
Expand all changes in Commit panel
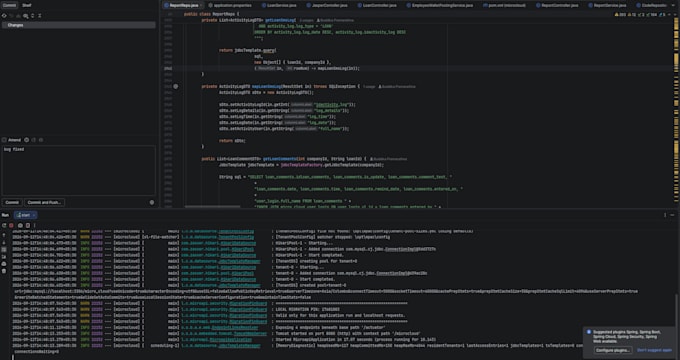(33, 16)
